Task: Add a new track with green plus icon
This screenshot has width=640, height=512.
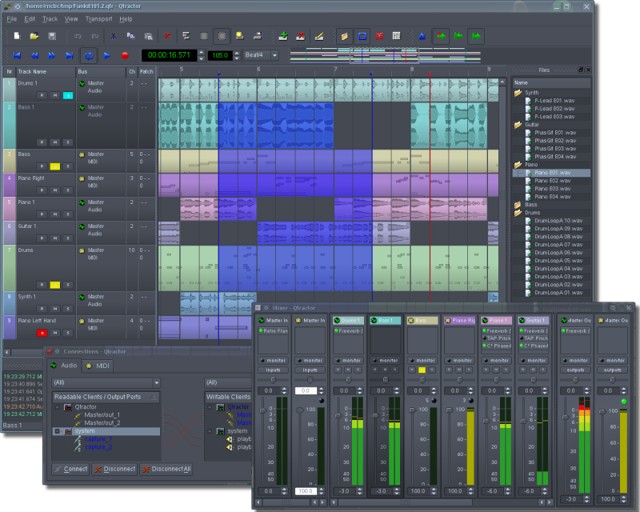Action: [x=283, y=36]
